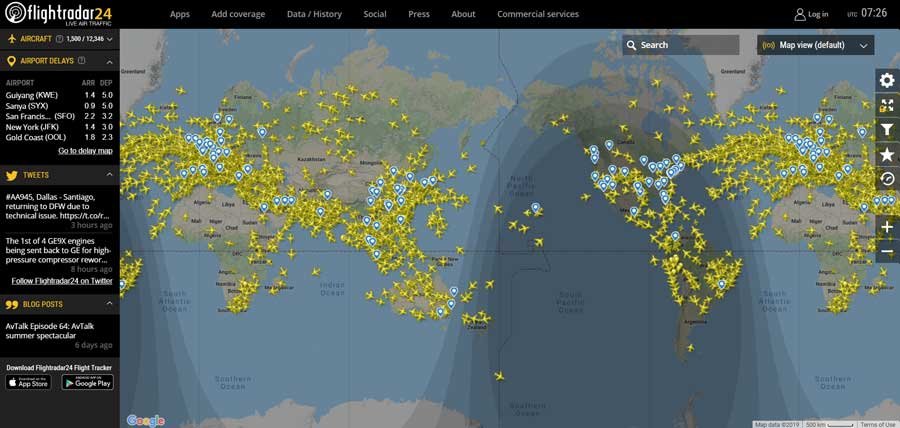Select San Francisco (SFO) airport row

59,116
